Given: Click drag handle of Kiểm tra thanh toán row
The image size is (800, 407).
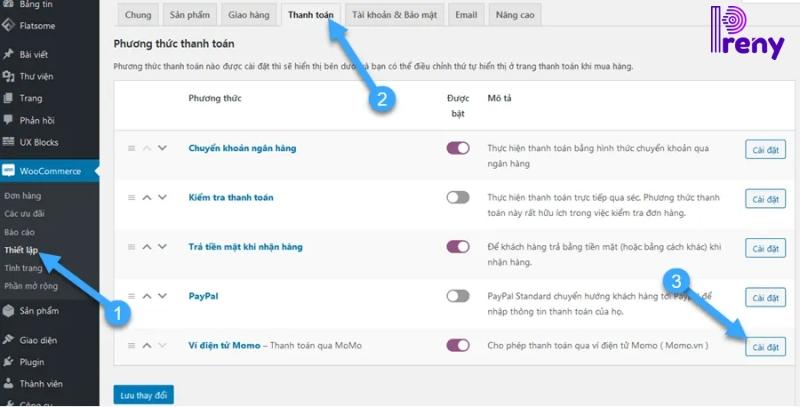Looking at the screenshot, I should click(x=131, y=197).
